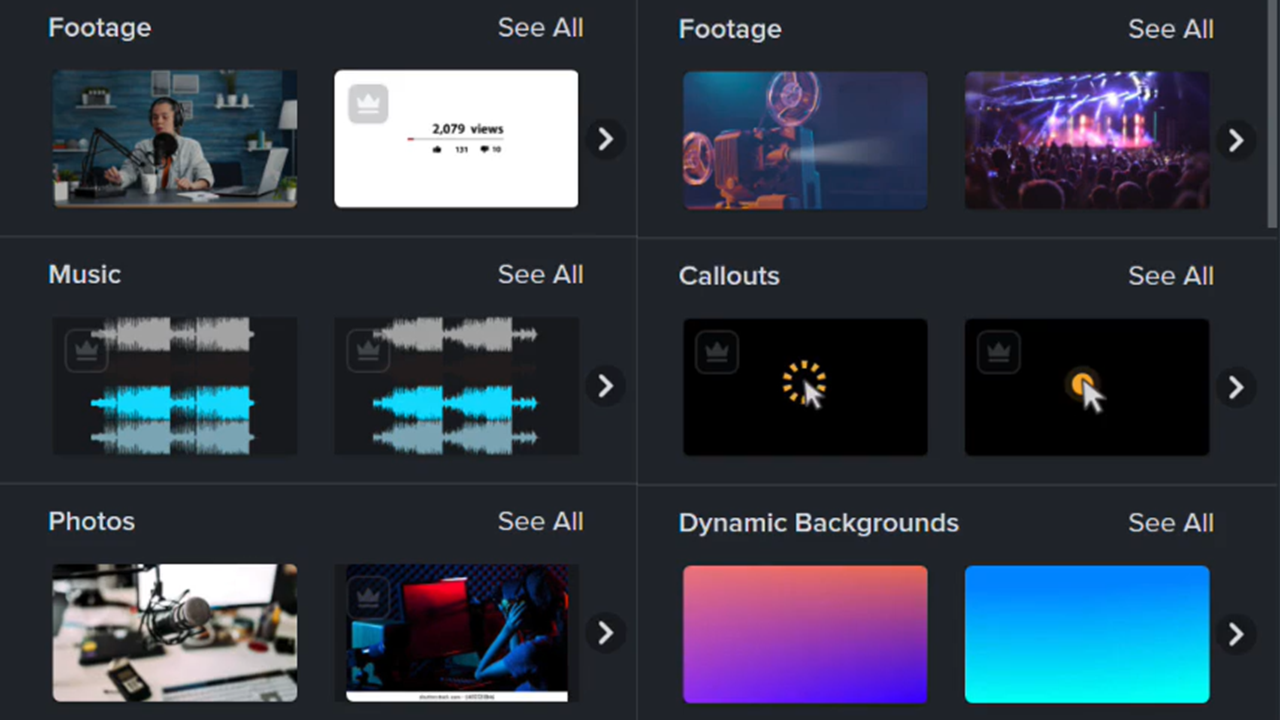Select the film projector footage clip
This screenshot has height=720, width=1280.
[805, 139]
